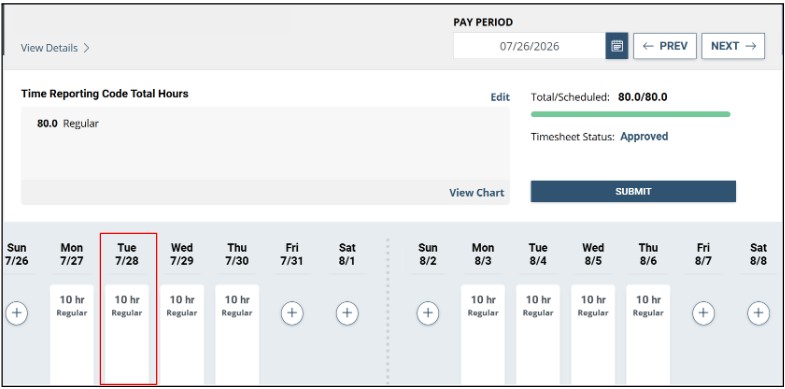
Task: Click the SUBMIT timesheet button
Action: pos(633,191)
